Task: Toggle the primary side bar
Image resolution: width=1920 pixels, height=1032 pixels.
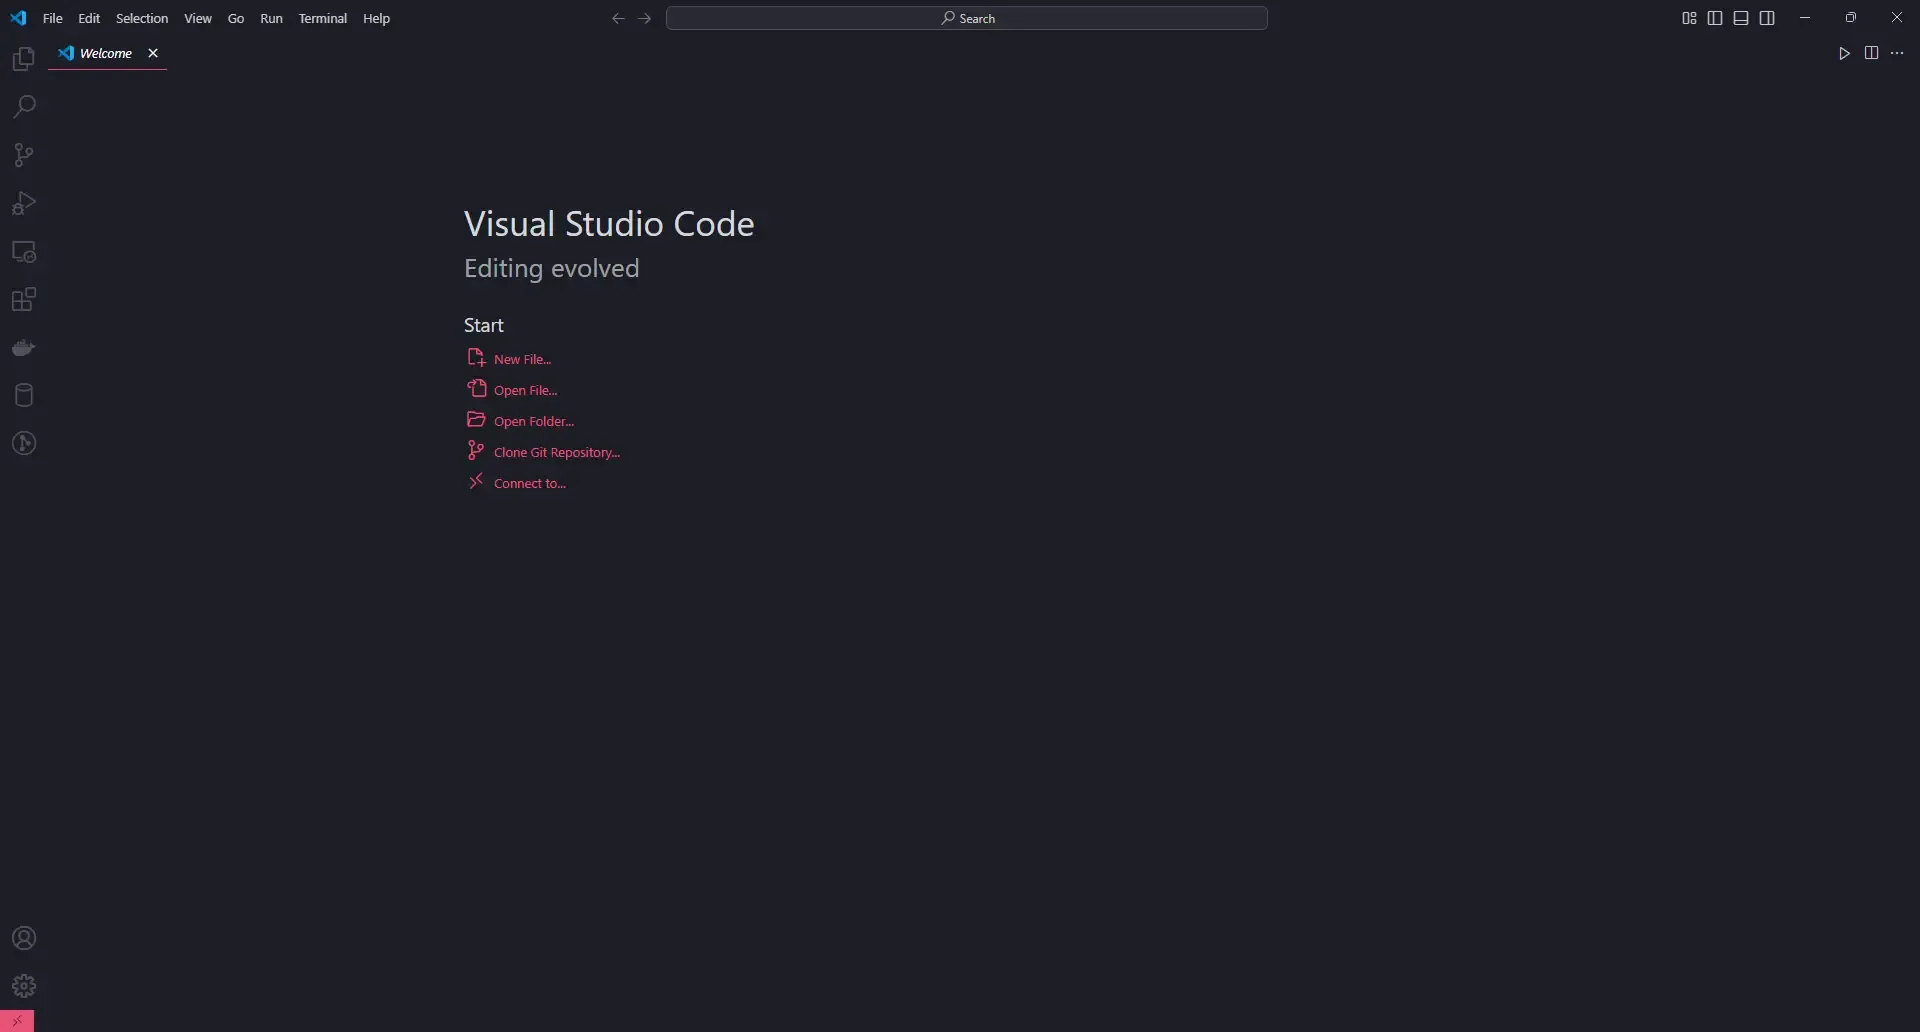Action: click(1715, 18)
